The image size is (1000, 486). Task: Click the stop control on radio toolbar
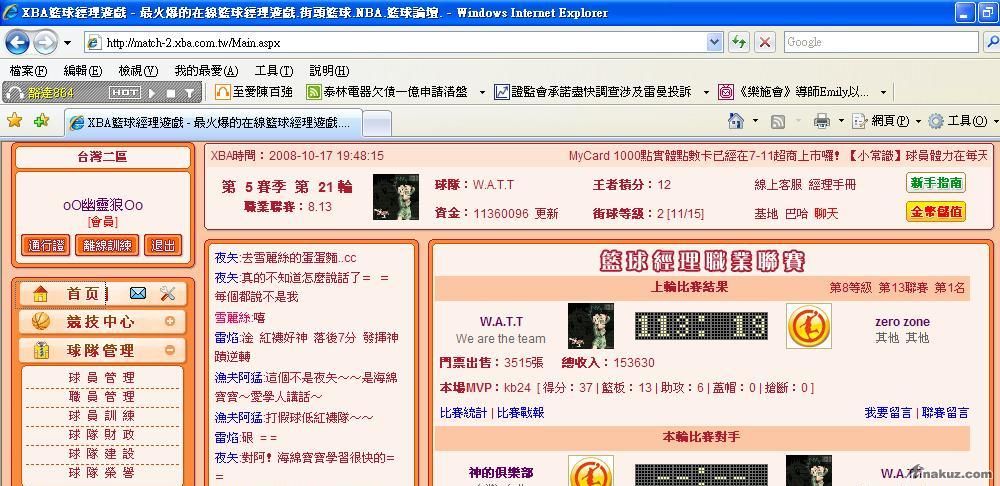[x=170, y=93]
